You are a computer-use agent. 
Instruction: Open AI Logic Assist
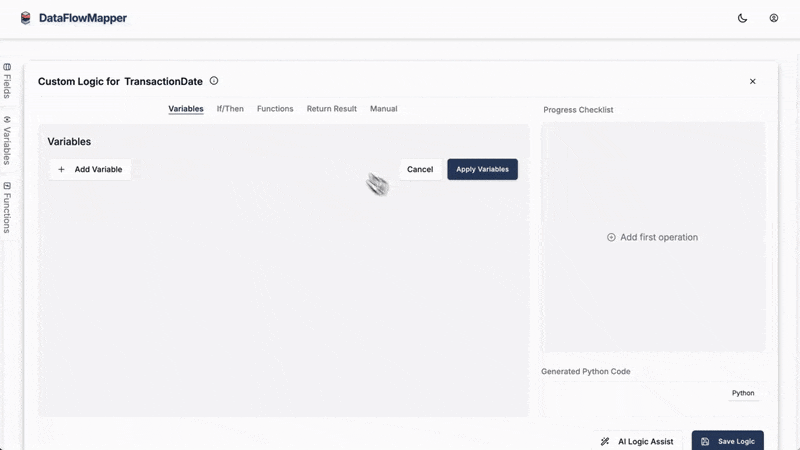pyautogui.click(x=637, y=441)
